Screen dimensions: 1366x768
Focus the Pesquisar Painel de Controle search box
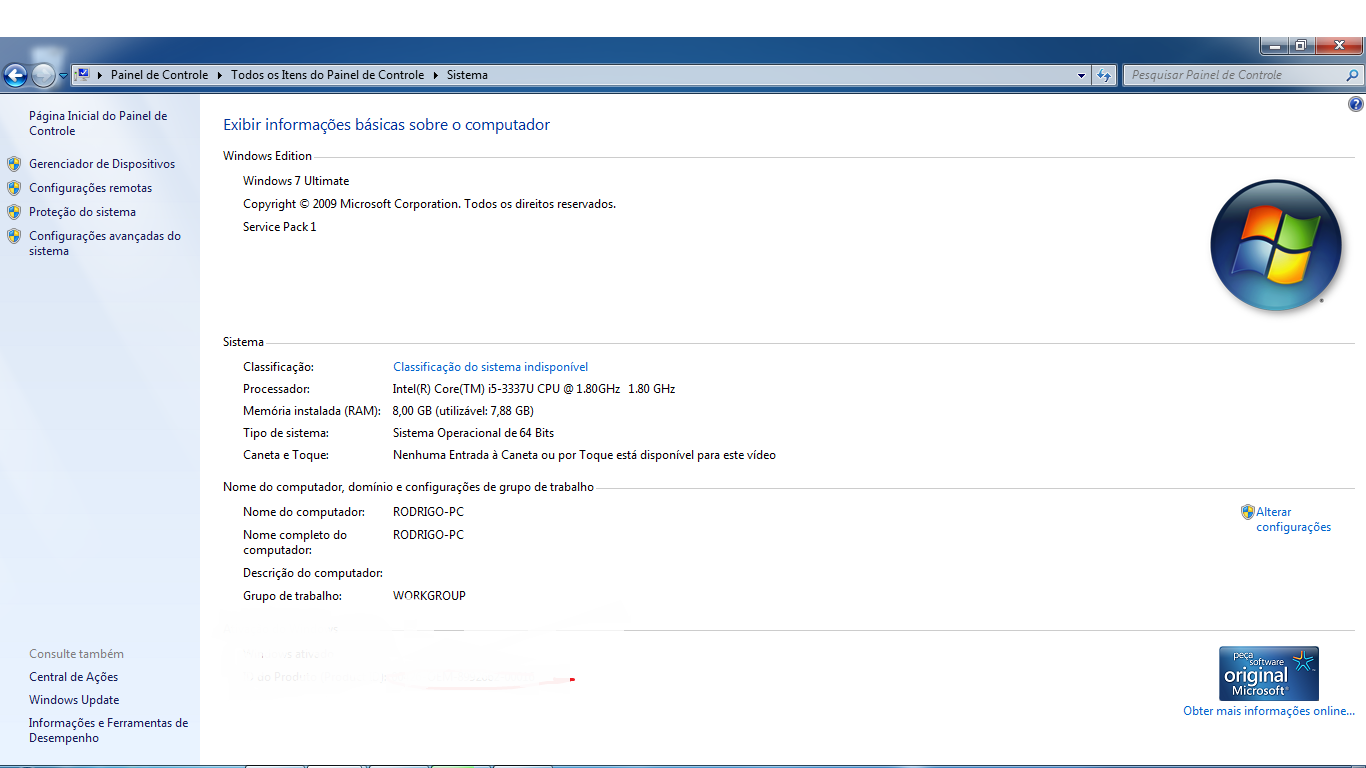(1233, 75)
